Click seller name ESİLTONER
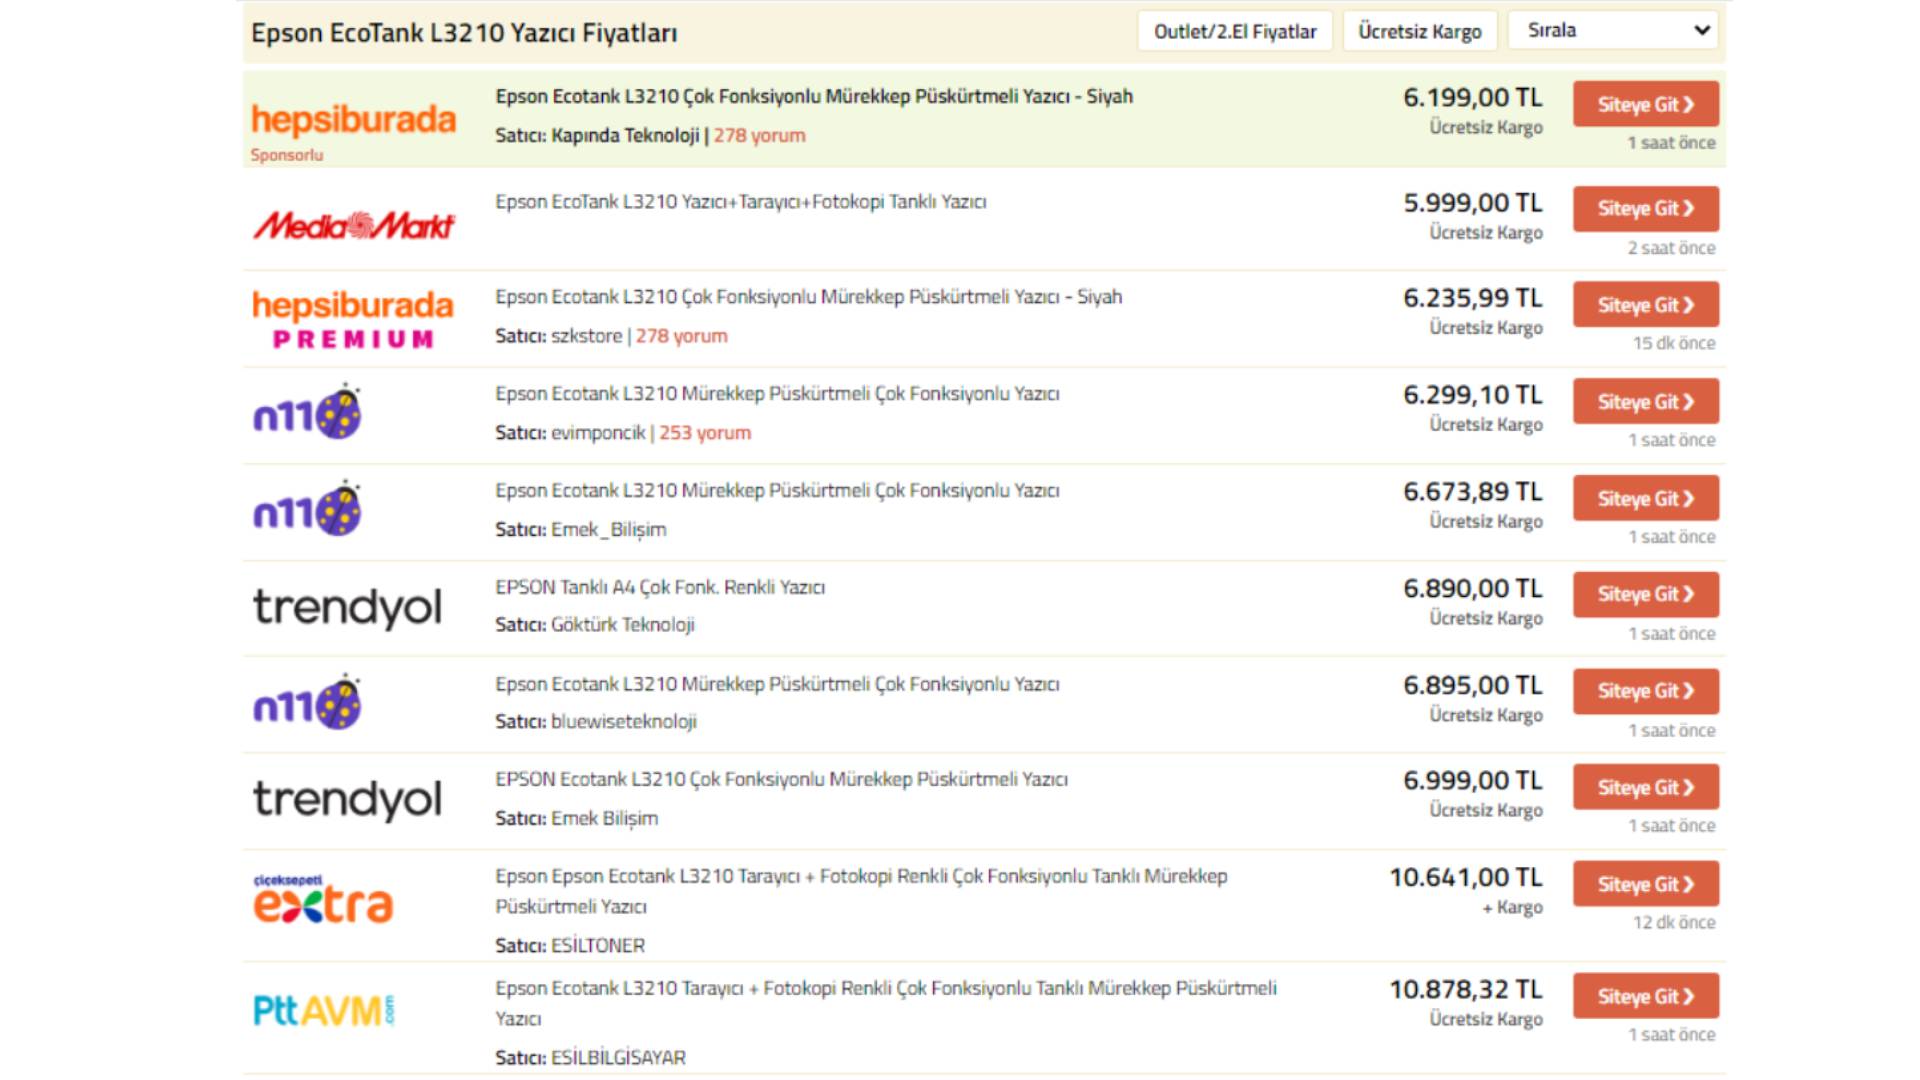This screenshot has width=1920, height=1080. pyautogui.click(x=598, y=945)
